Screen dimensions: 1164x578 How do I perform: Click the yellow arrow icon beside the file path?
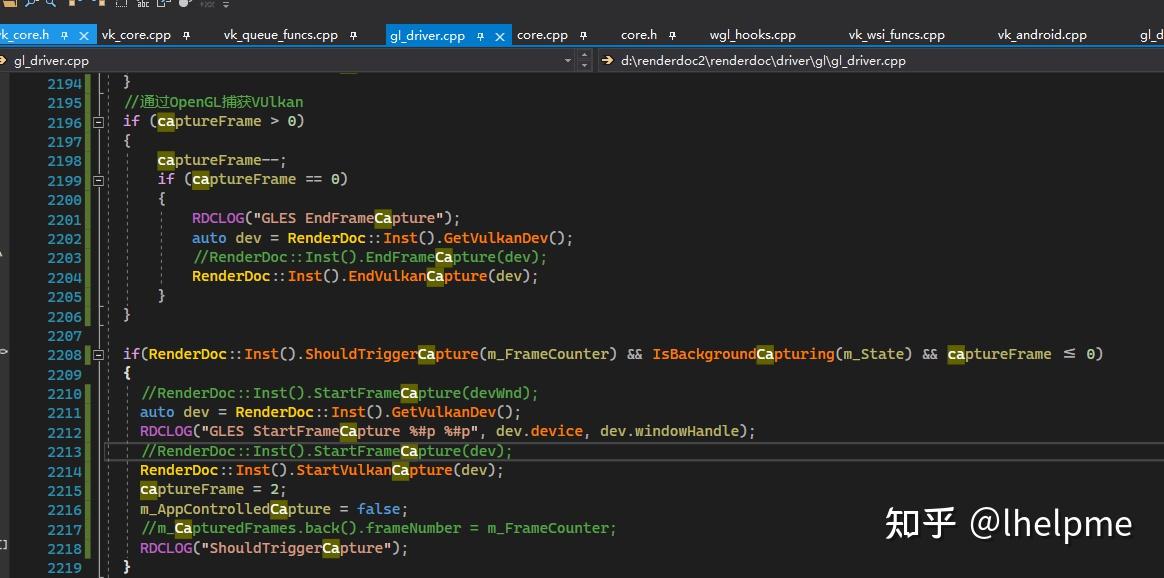(607, 60)
